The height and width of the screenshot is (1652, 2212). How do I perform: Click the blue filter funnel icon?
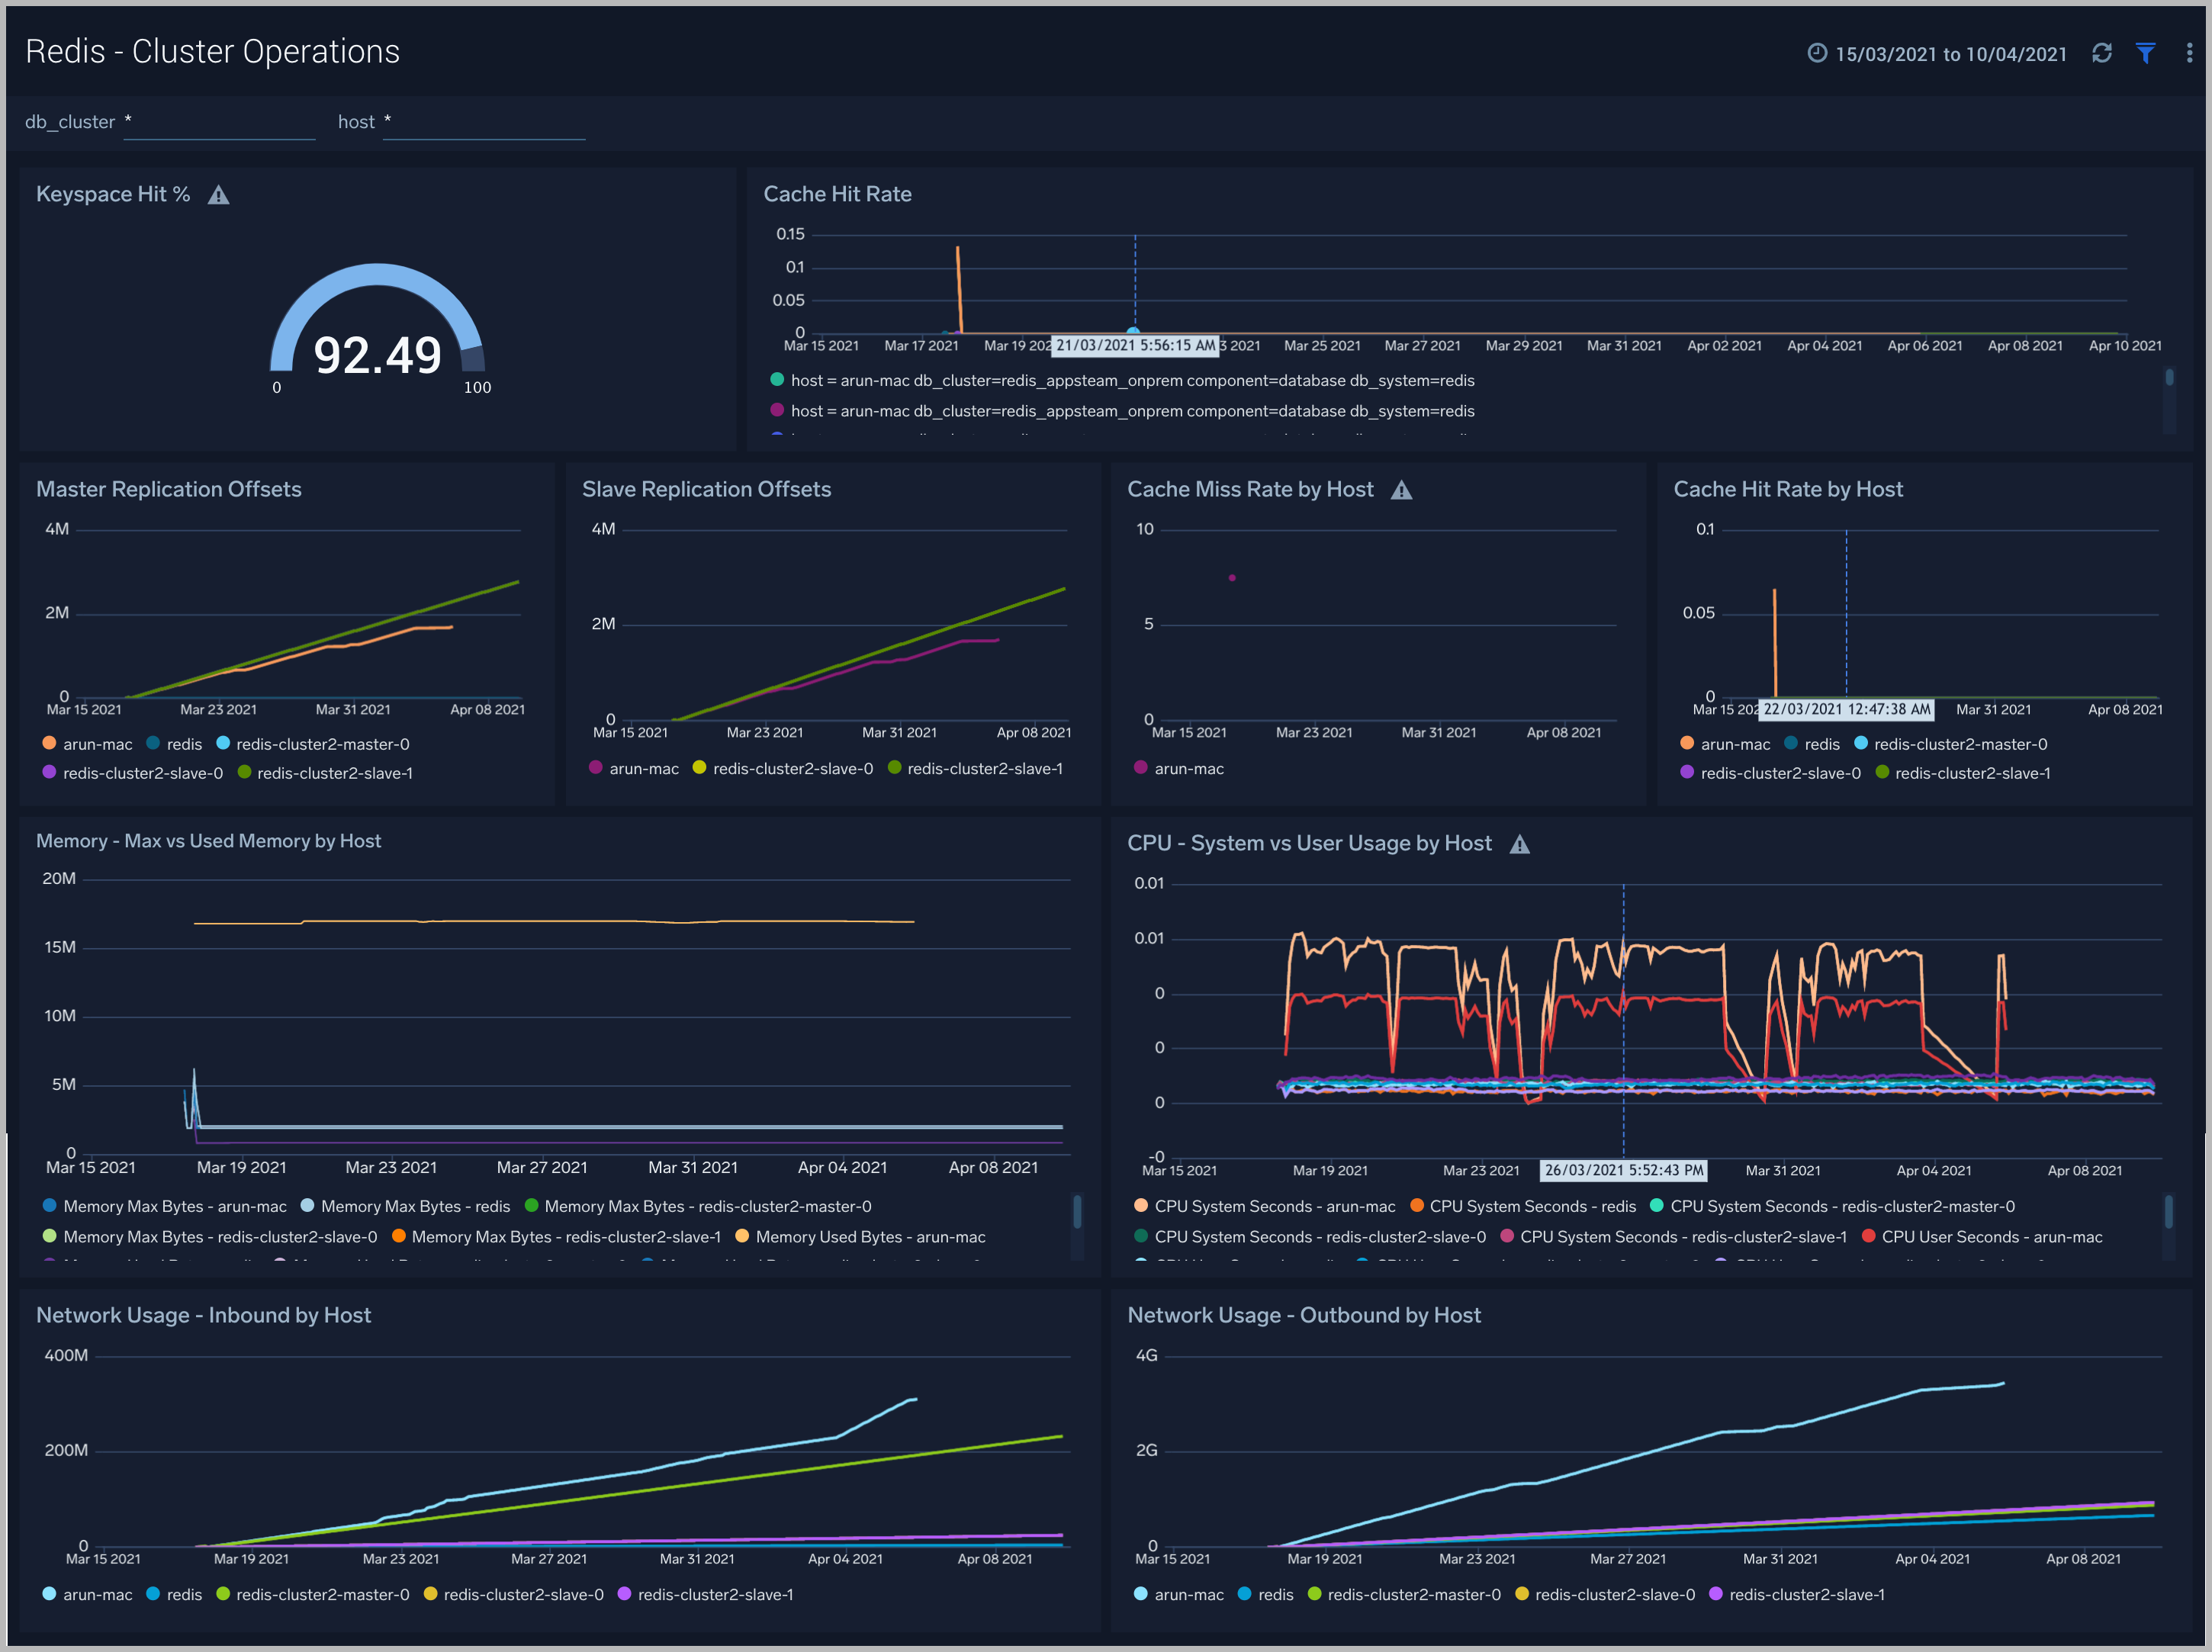tap(2146, 52)
